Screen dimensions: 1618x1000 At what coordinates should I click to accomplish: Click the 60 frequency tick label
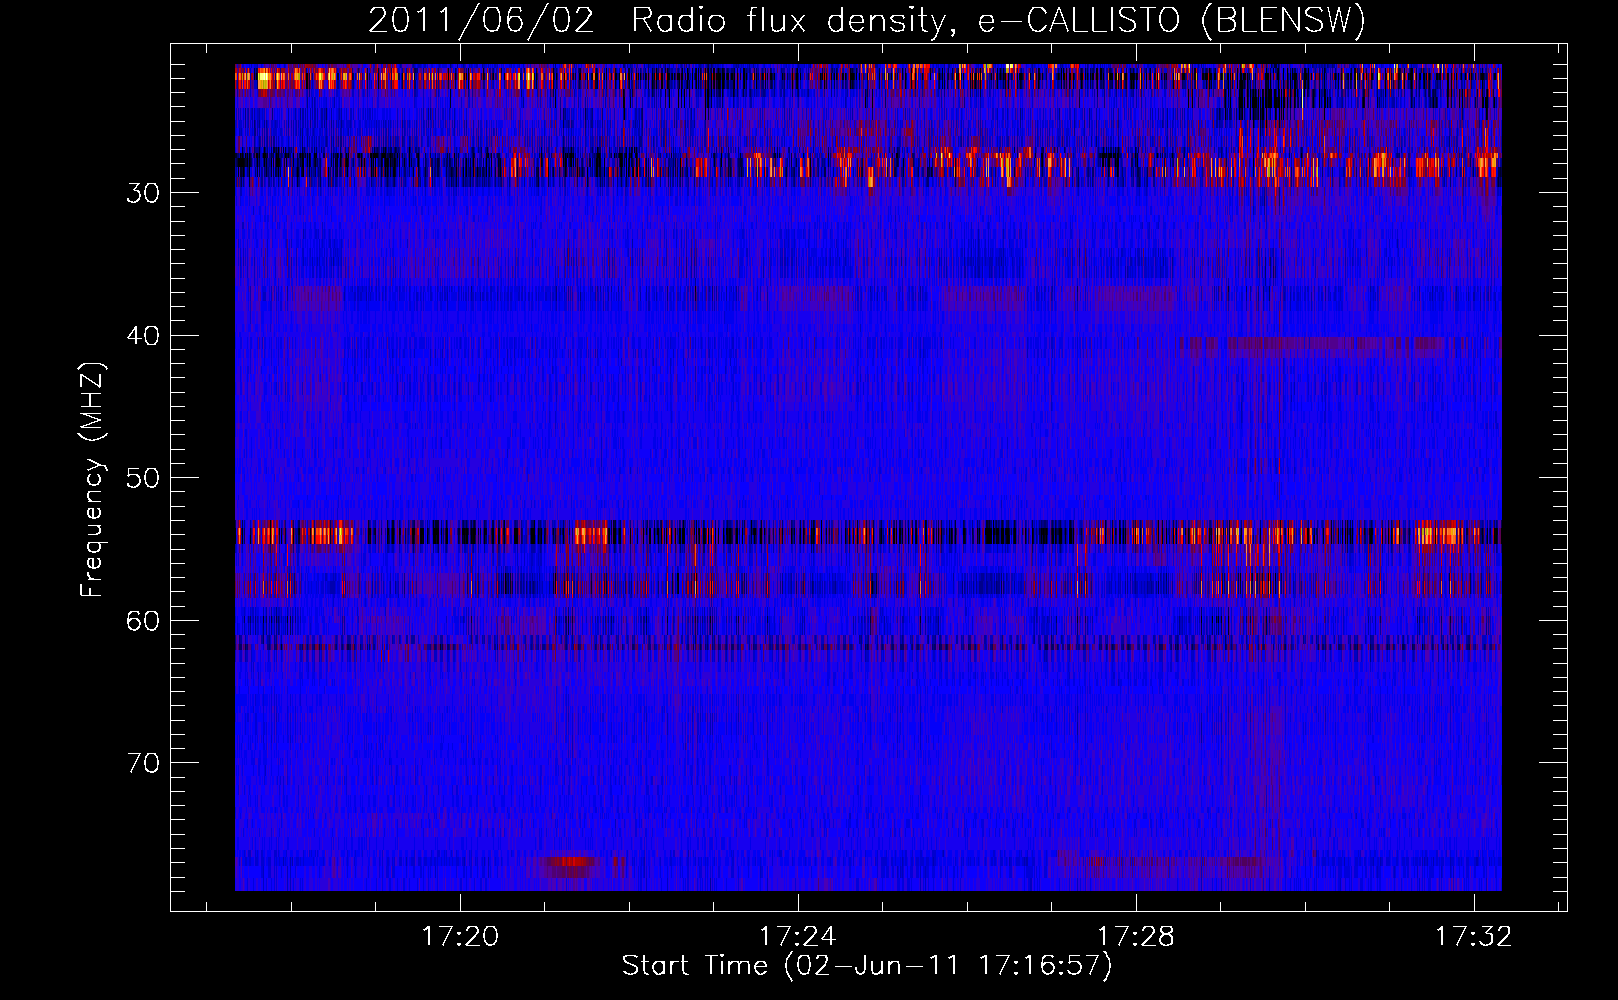click(143, 621)
